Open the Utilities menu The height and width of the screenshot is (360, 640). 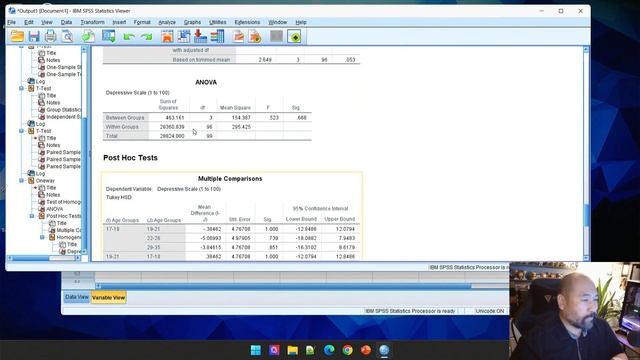pos(218,22)
